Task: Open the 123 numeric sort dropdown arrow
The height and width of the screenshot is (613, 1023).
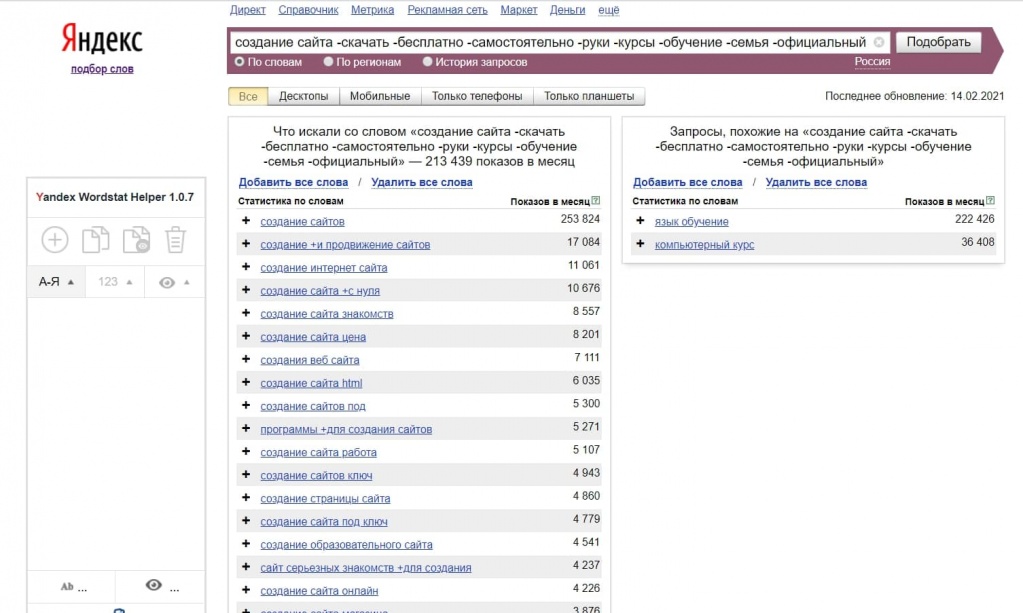Action: (127, 282)
